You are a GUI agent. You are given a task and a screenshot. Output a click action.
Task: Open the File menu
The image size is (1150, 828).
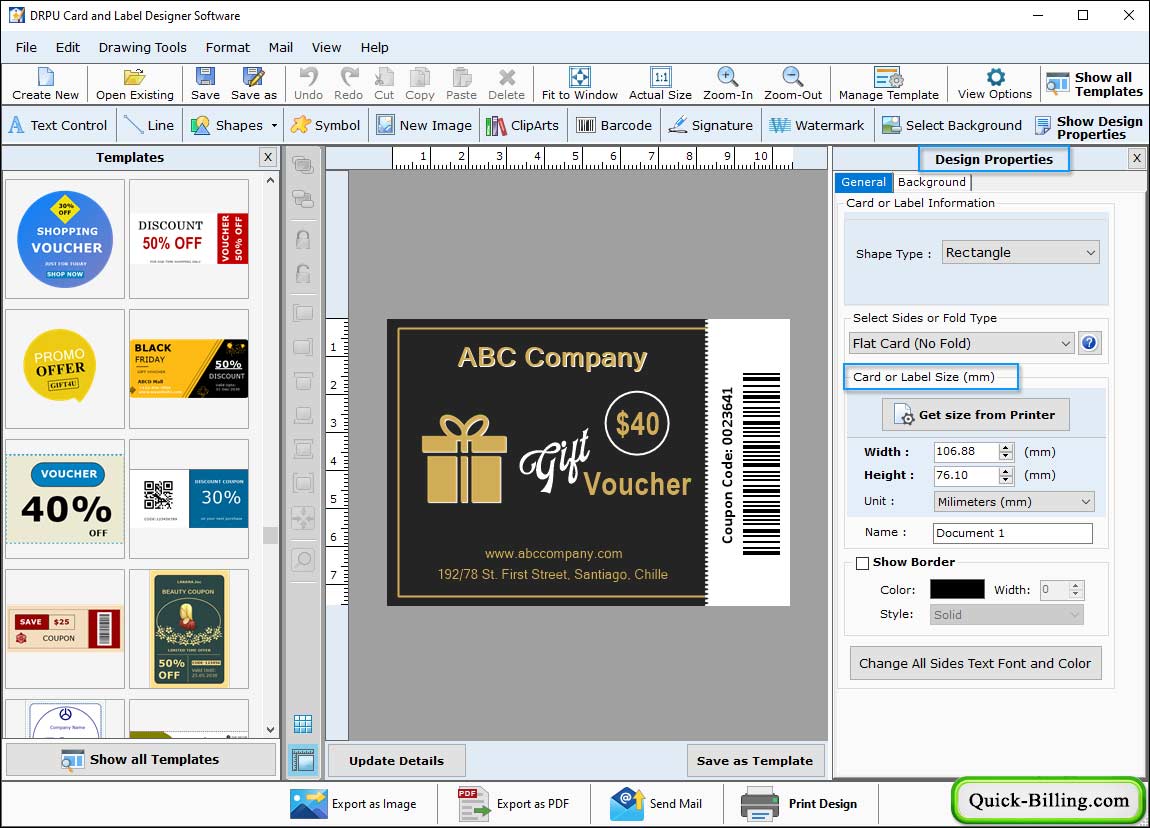point(26,47)
